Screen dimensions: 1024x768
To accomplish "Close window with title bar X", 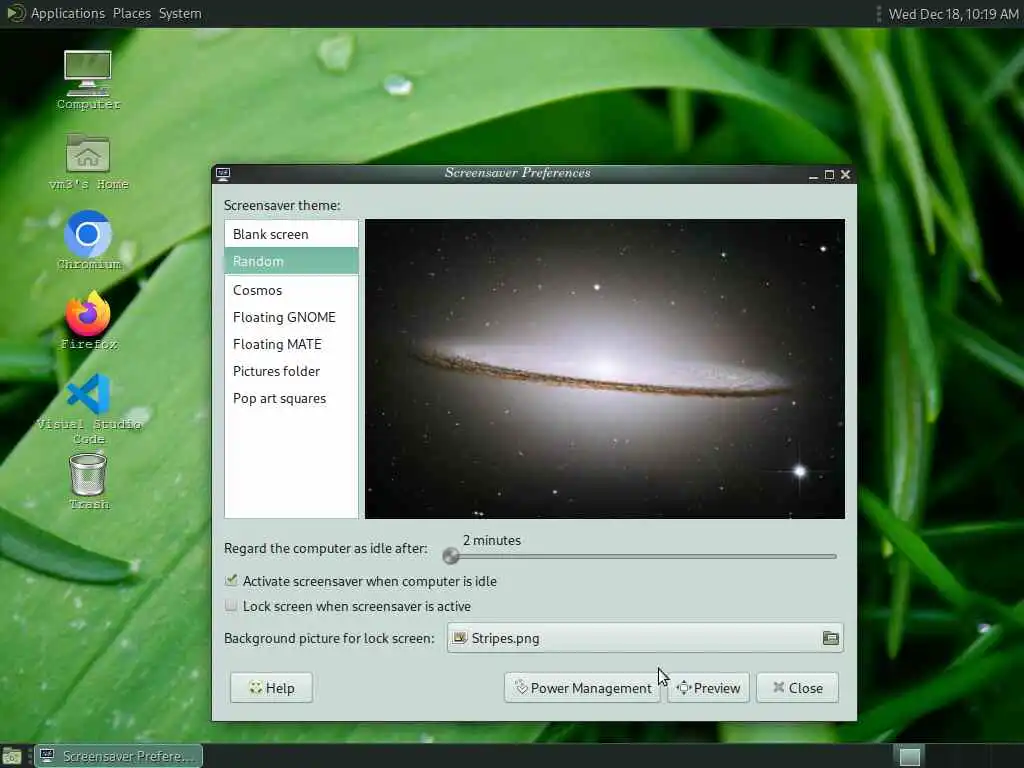I will pos(846,174).
